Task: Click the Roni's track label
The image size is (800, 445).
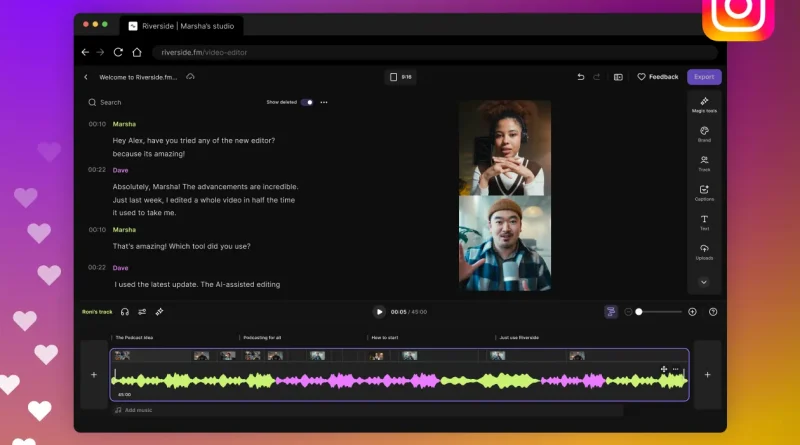Action: point(97,312)
